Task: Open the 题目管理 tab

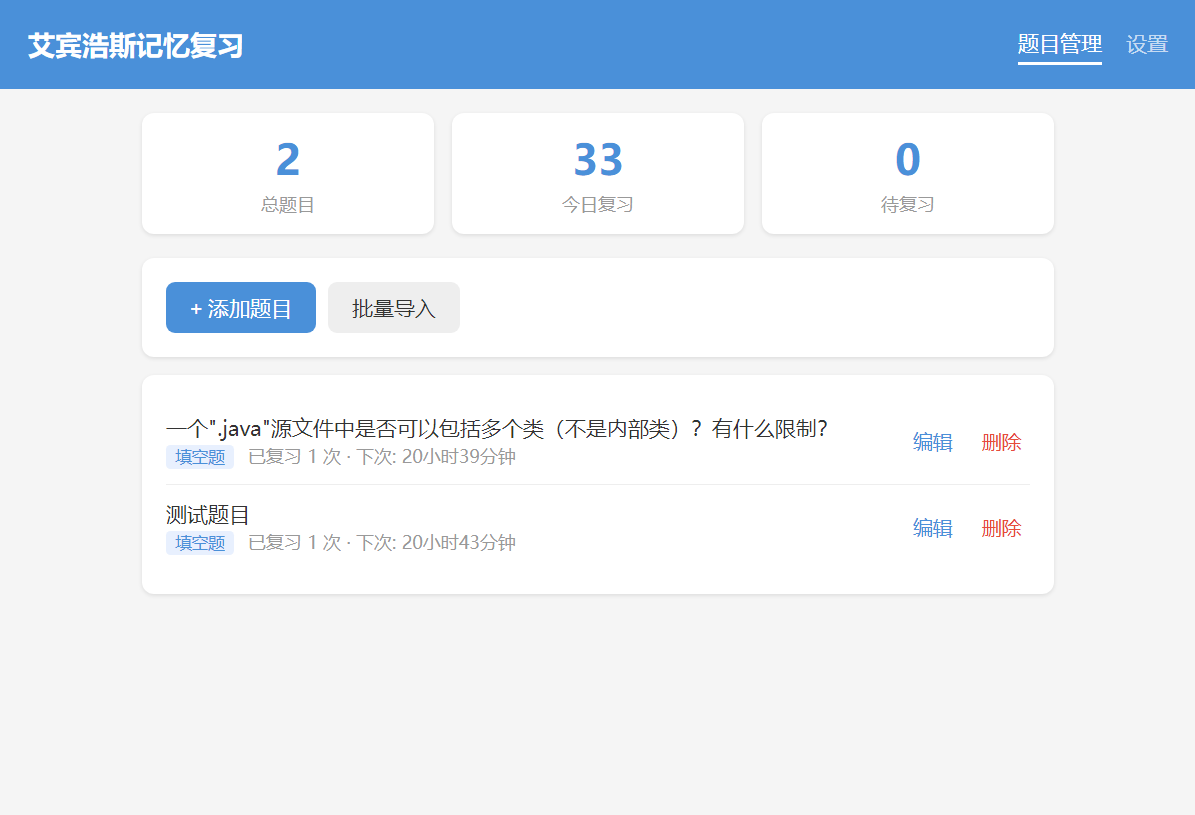Action: 1059,45
